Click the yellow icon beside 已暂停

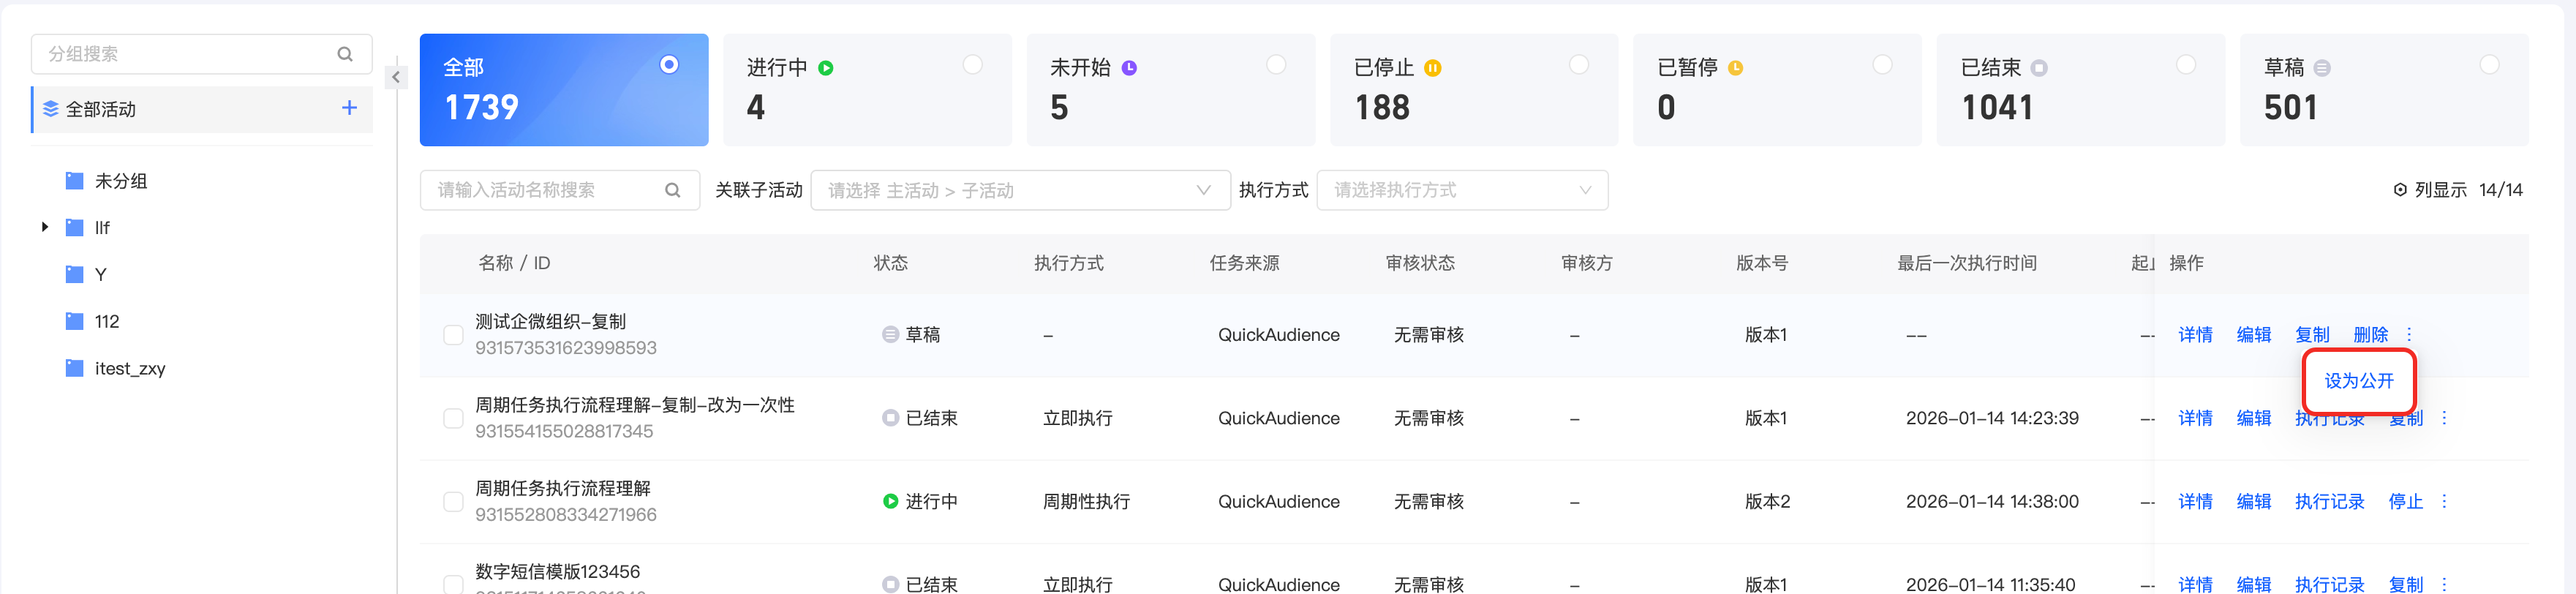tap(1736, 68)
